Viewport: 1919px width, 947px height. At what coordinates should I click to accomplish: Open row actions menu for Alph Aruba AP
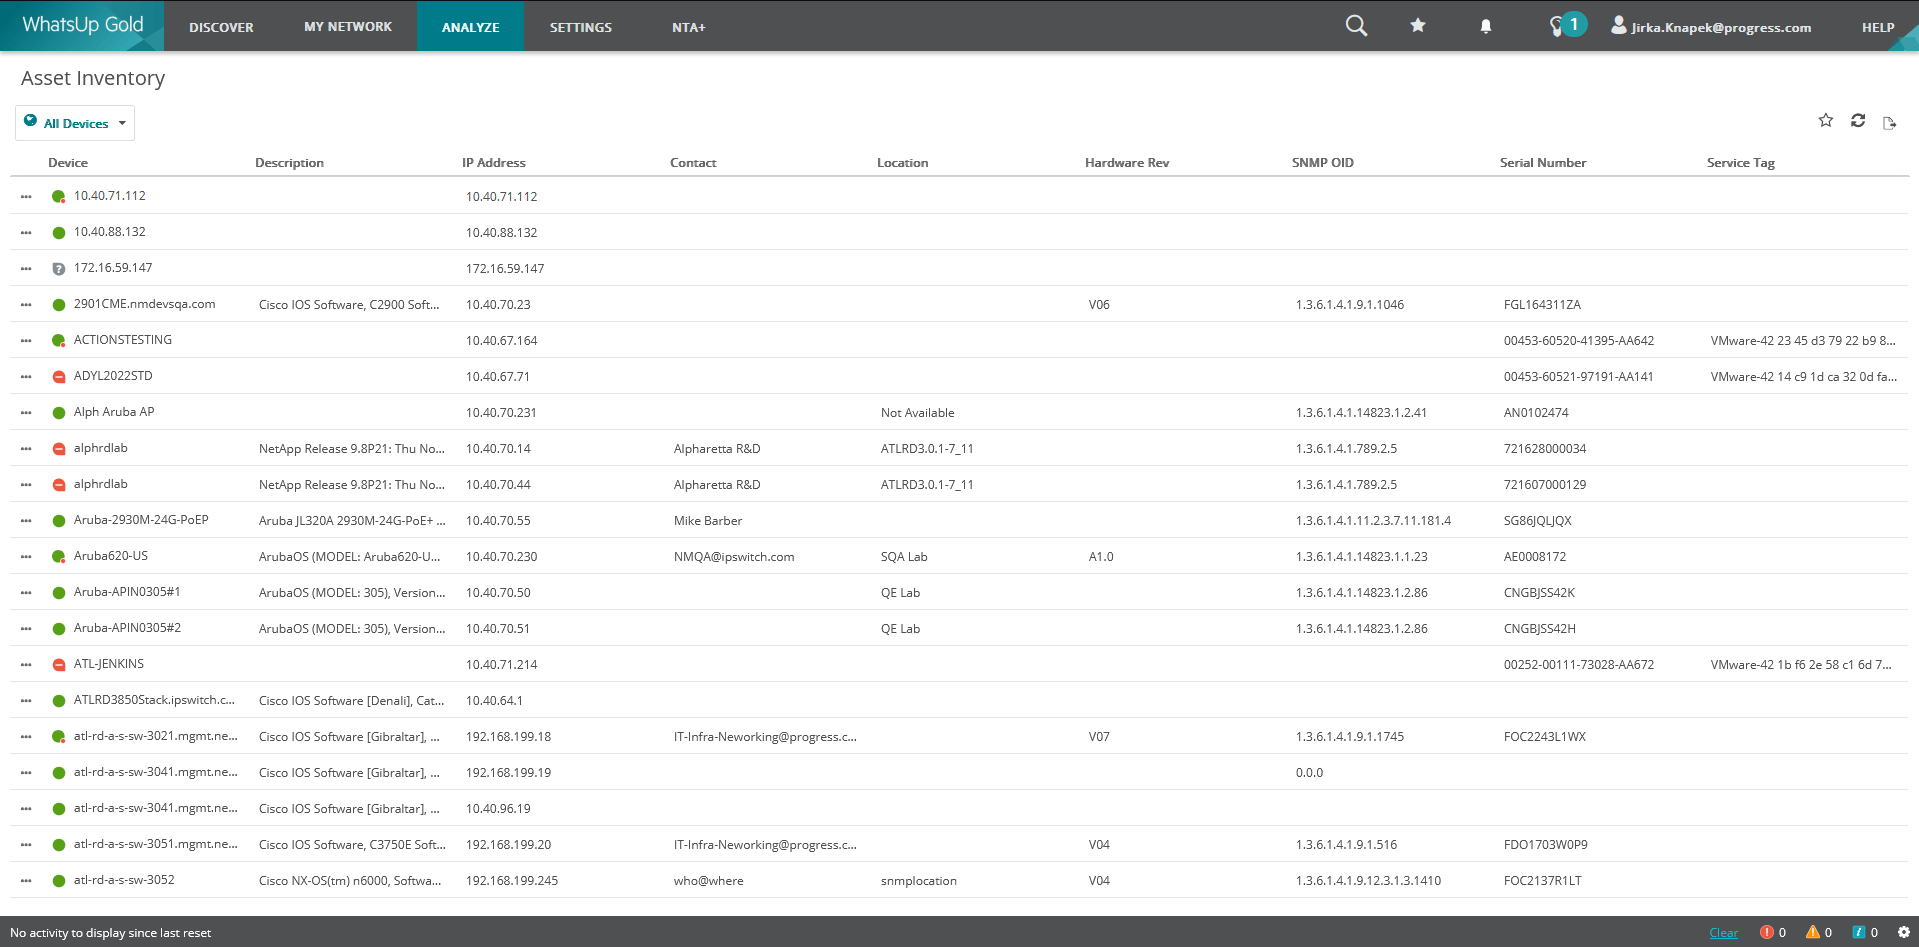click(x=26, y=412)
